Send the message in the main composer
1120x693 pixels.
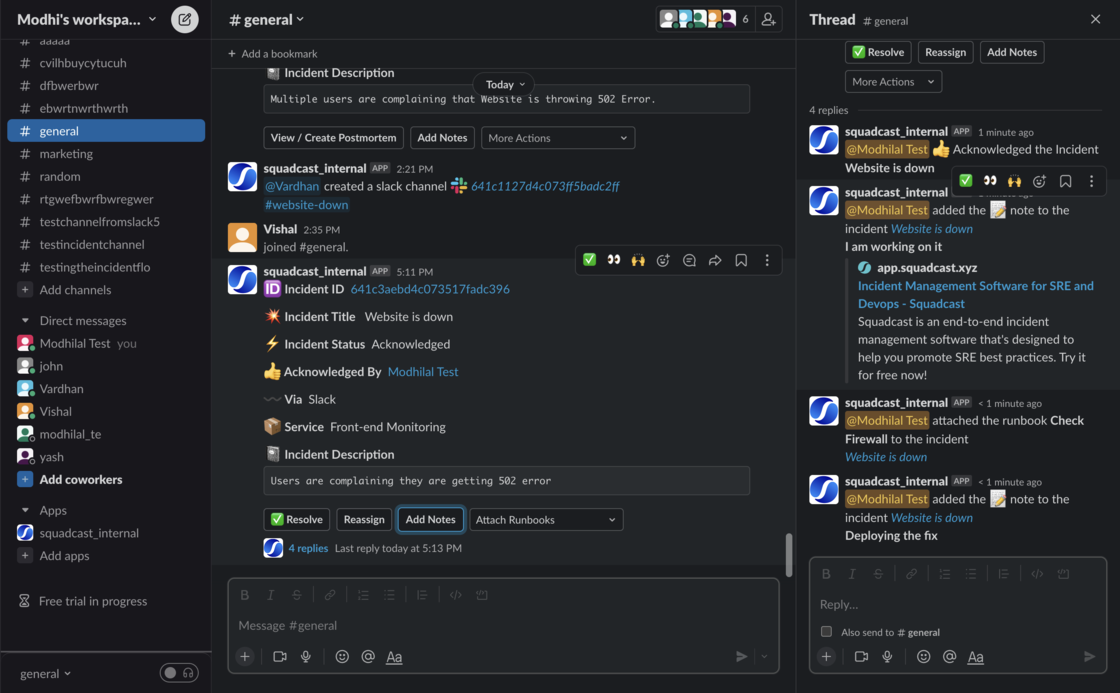point(741,657)
